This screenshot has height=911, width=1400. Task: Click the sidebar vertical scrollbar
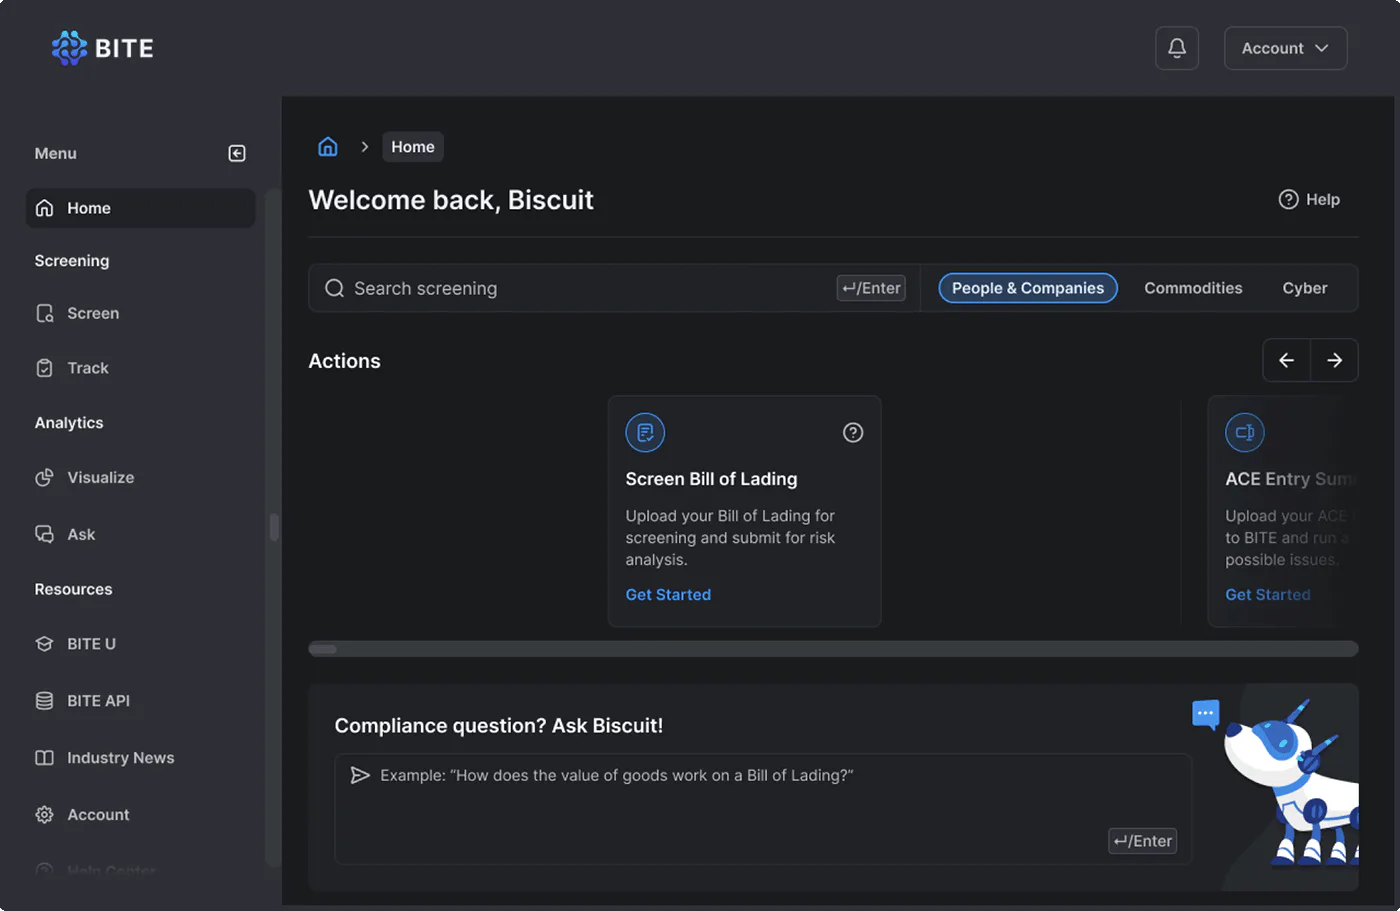point(274,527)
